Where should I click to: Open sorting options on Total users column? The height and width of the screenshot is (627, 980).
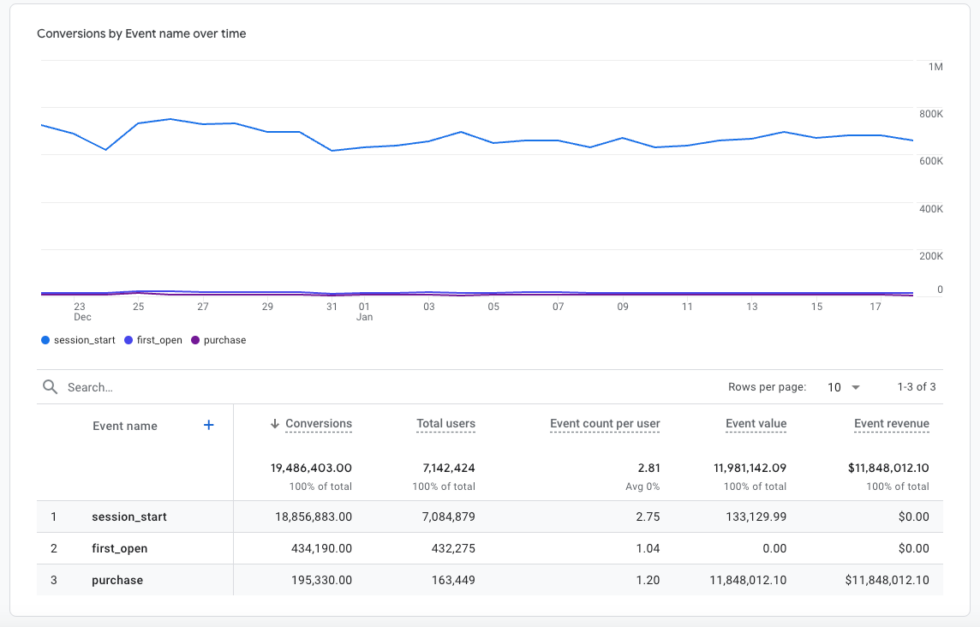446,423
